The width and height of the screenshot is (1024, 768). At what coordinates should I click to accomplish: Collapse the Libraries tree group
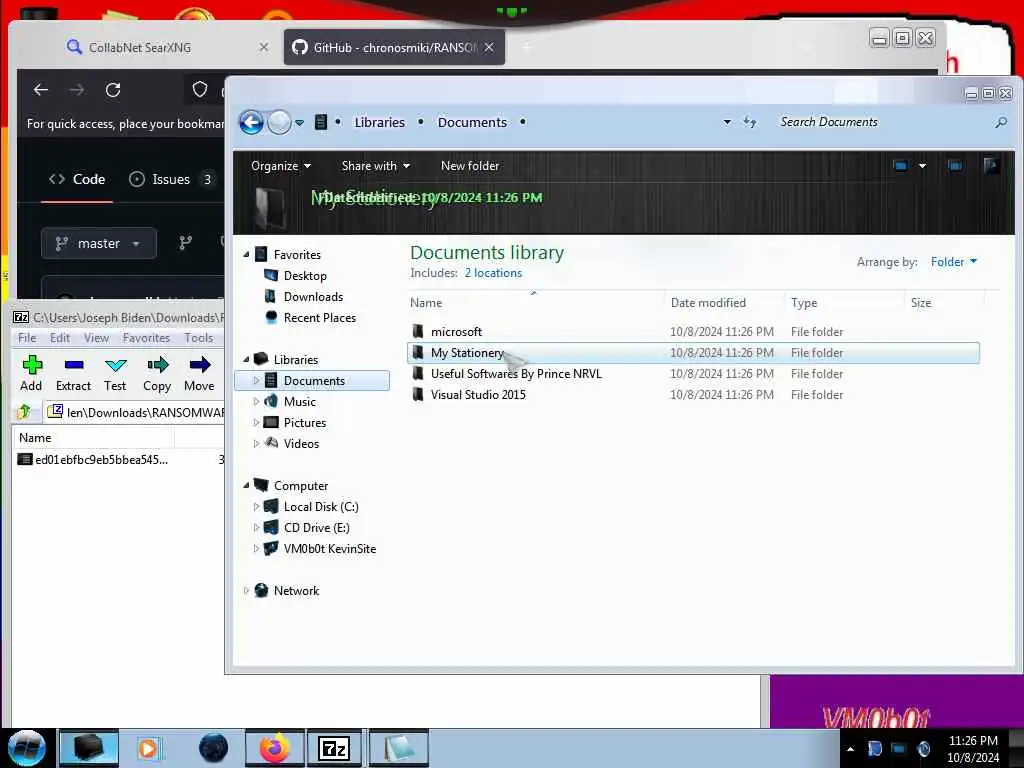point(246,360)
